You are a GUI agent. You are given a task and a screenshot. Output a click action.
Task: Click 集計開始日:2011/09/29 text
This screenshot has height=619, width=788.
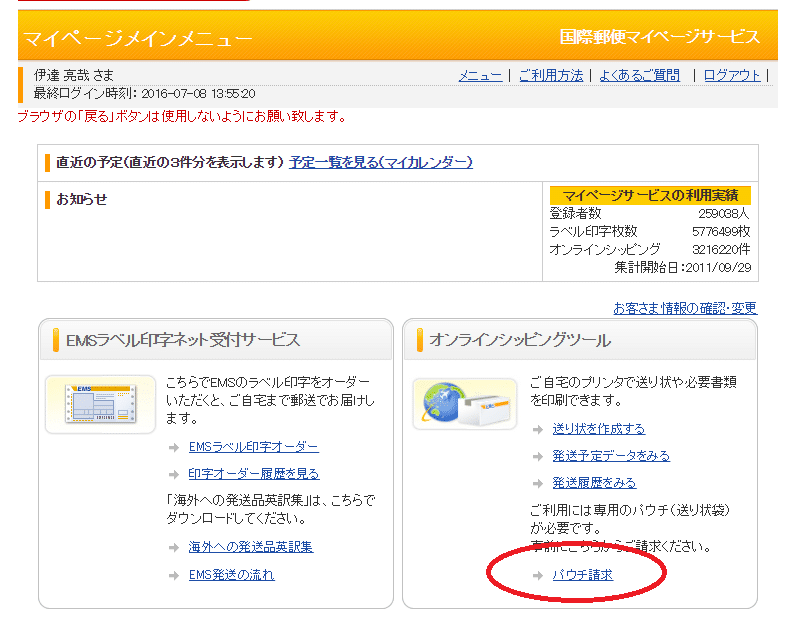682,267
